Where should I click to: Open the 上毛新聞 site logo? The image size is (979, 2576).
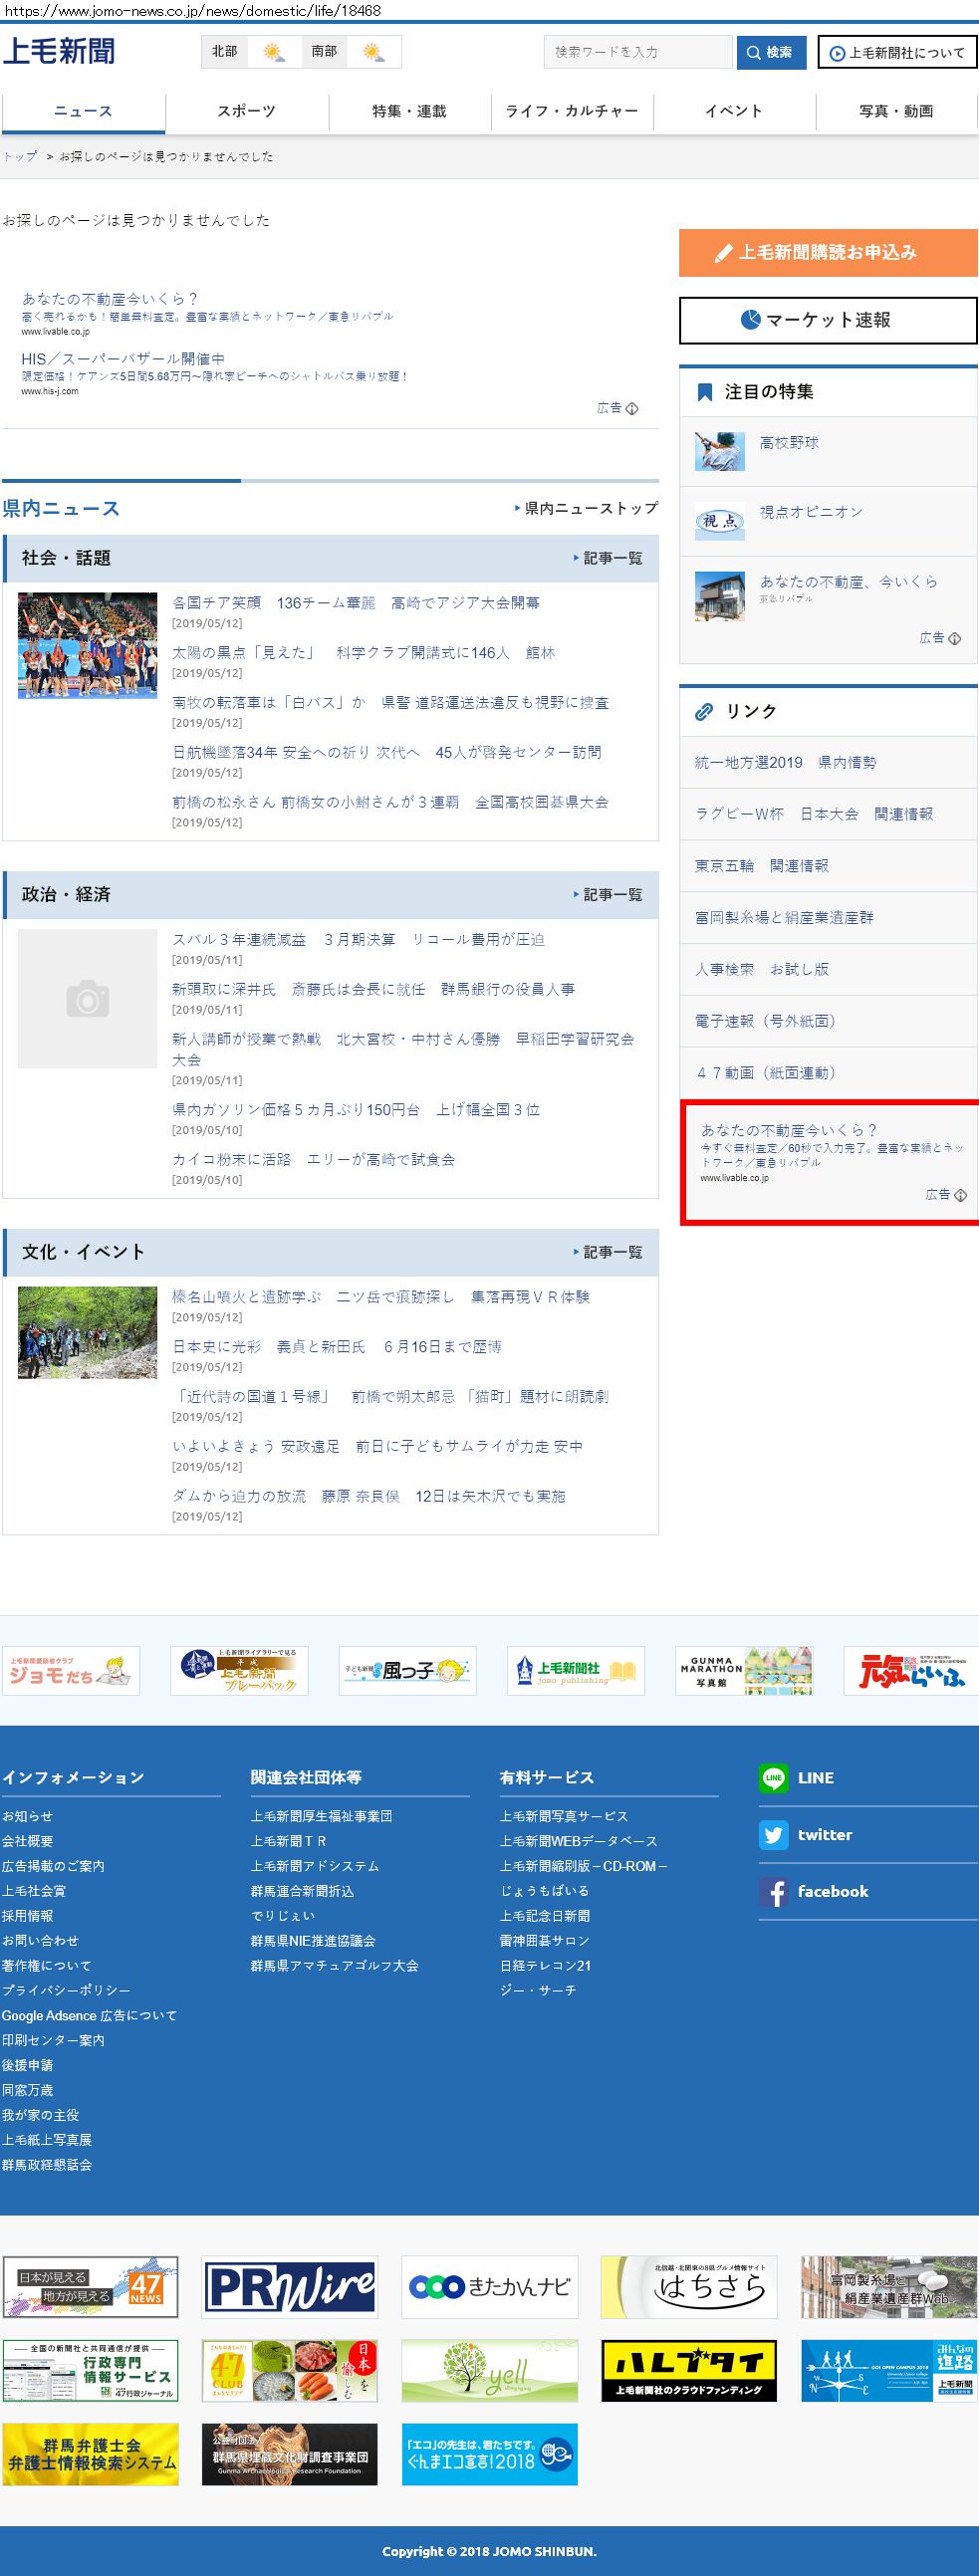(x=59, y=51)
